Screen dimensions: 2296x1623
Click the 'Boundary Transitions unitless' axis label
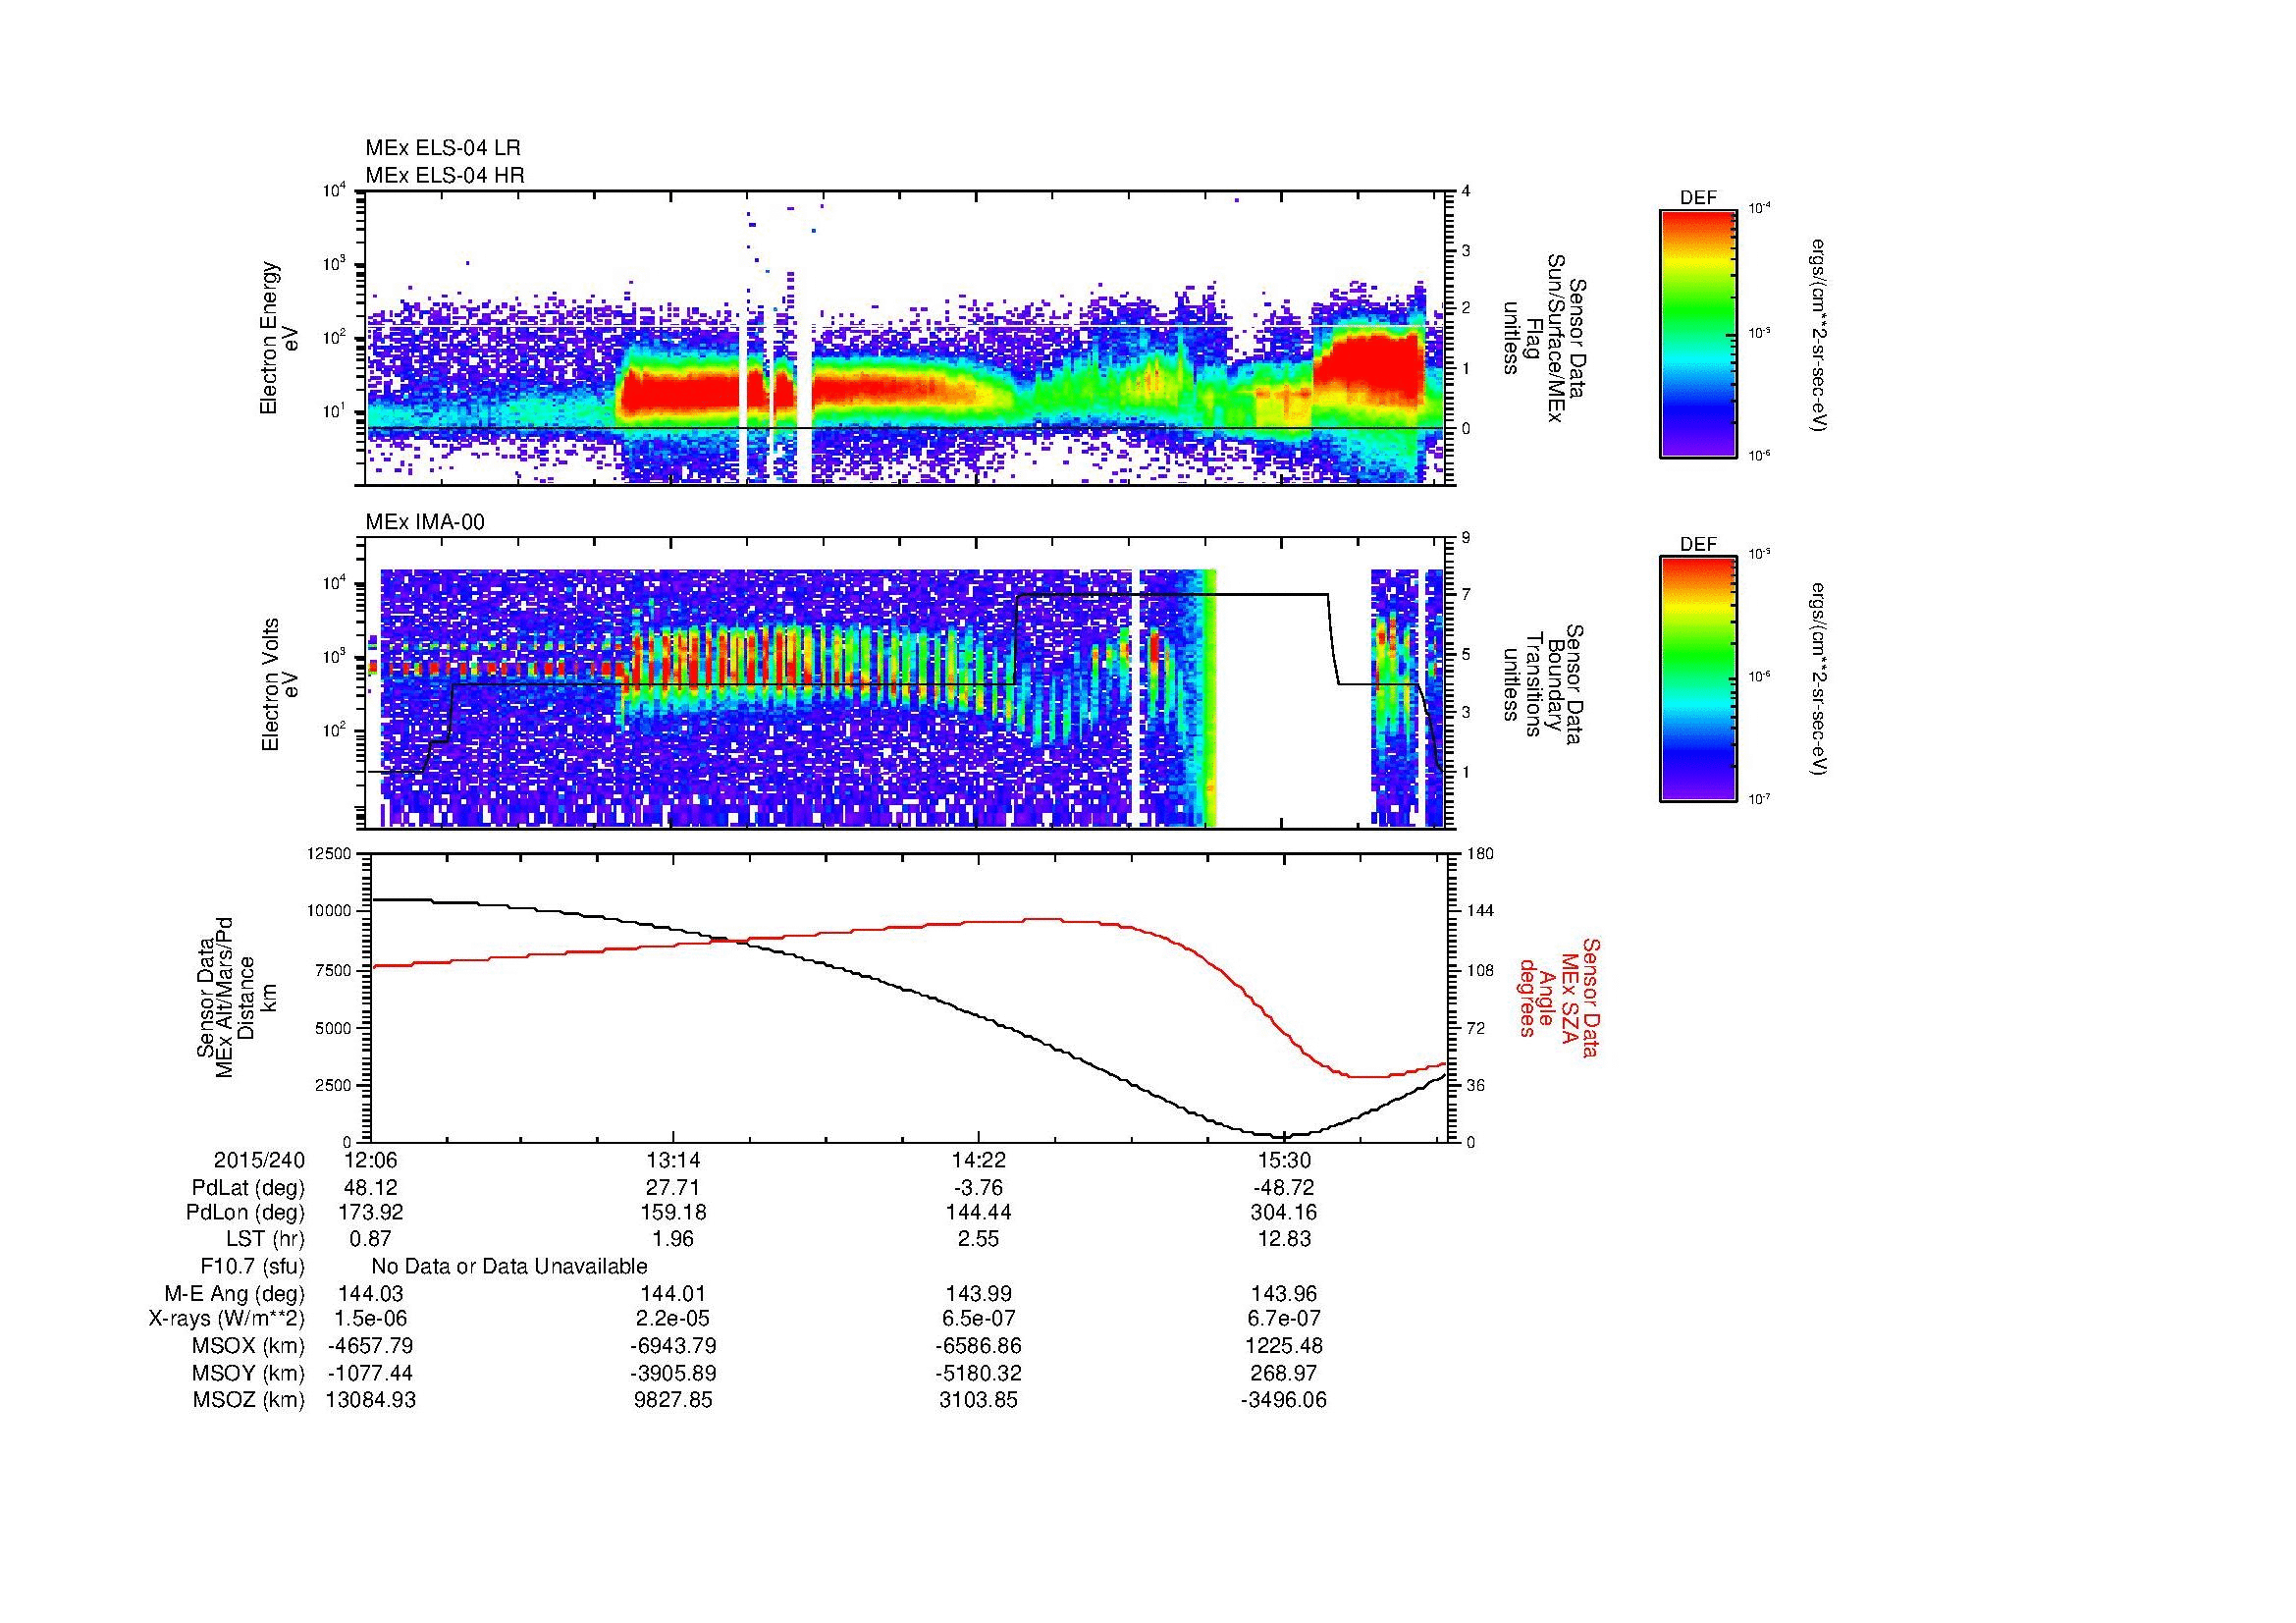[x=1545, y=684]
